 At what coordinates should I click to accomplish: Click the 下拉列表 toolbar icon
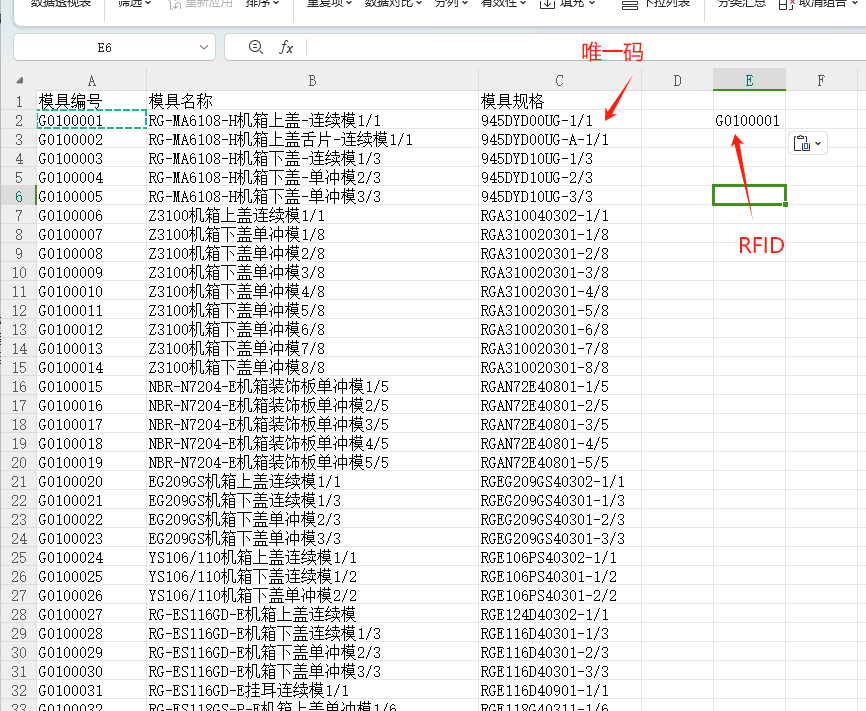click(629, 5)
